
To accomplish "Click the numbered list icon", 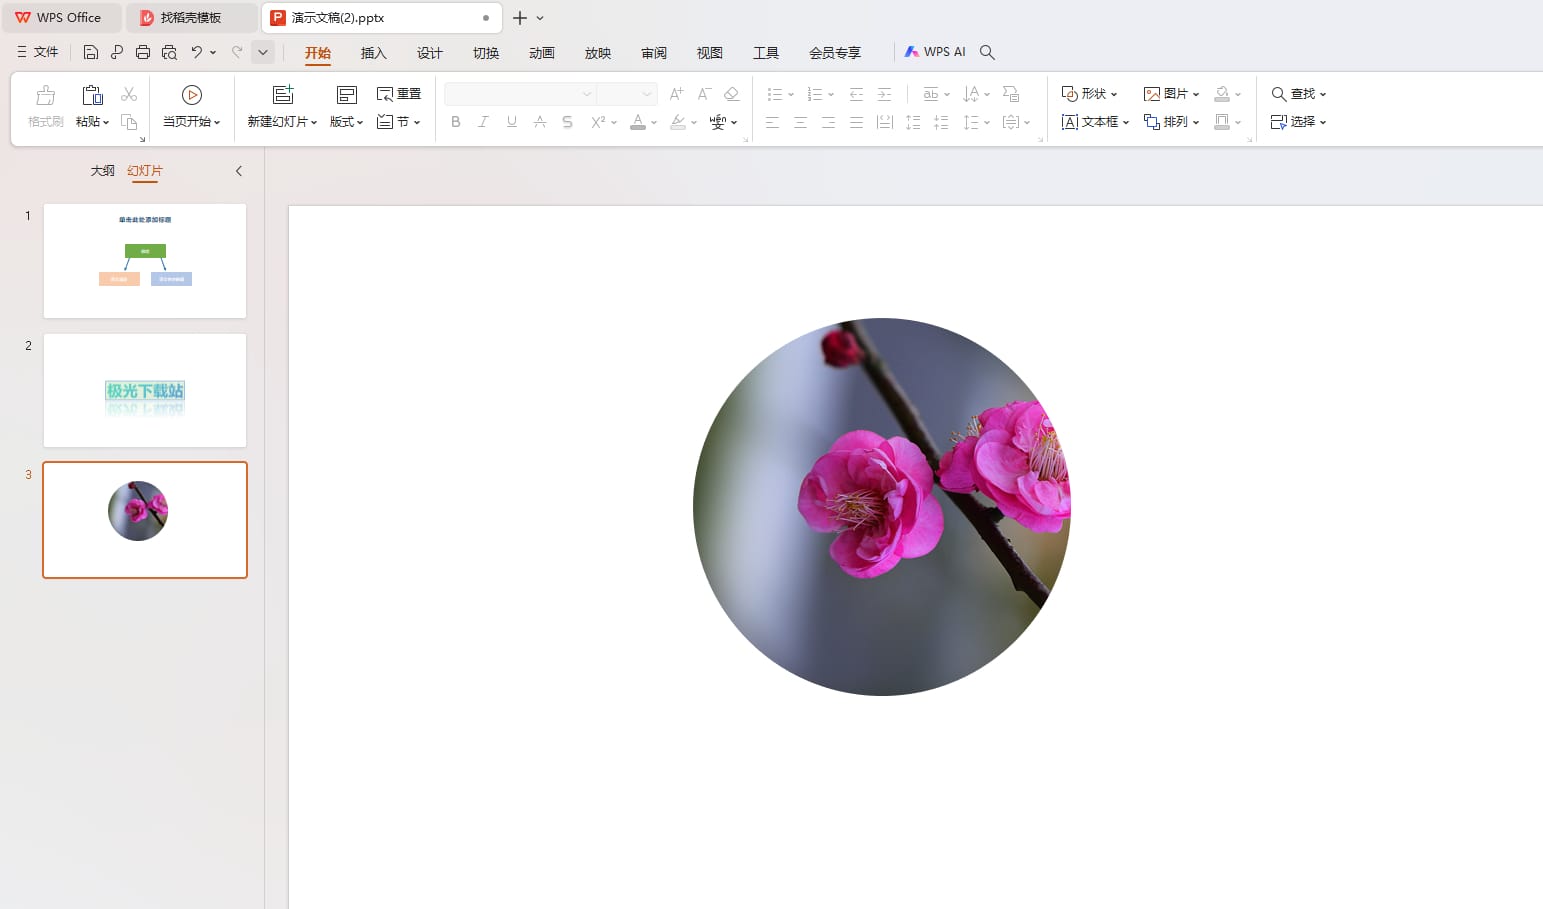I will (x=815, y=94).
